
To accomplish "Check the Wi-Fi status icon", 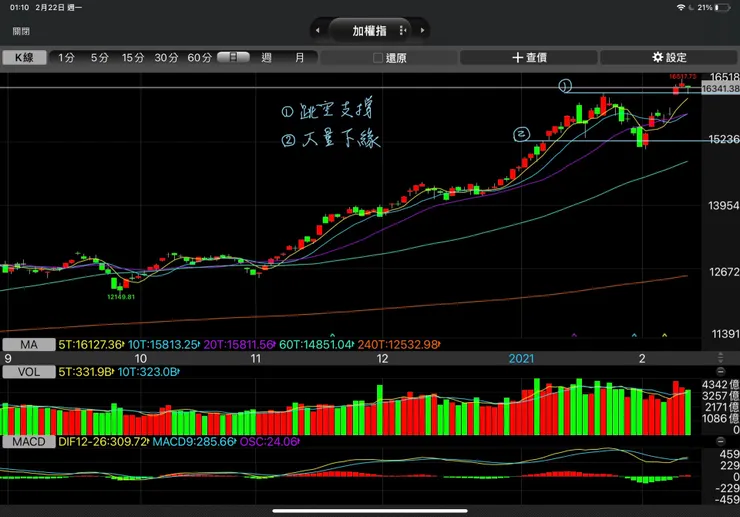I will (681, 8).
